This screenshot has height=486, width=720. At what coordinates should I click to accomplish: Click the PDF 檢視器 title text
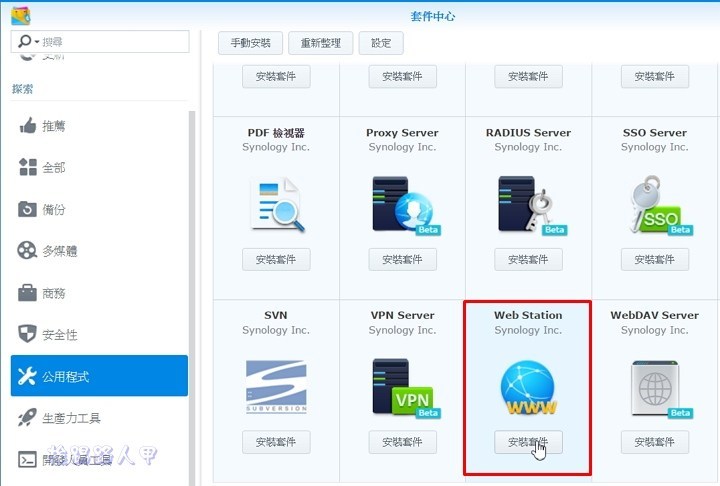point(276,133)
